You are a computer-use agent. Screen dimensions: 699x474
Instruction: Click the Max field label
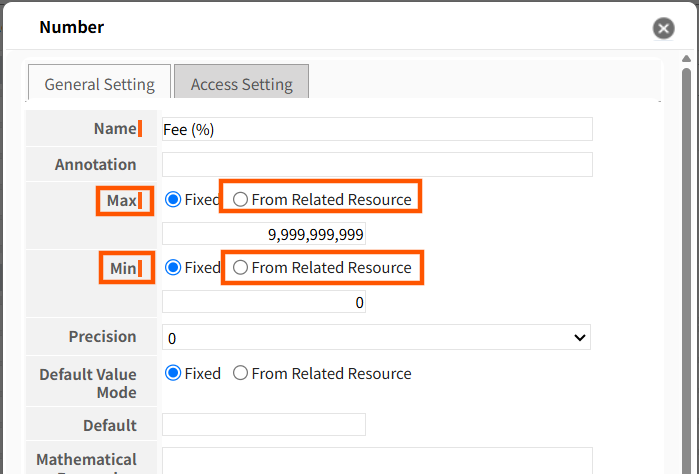121,201
